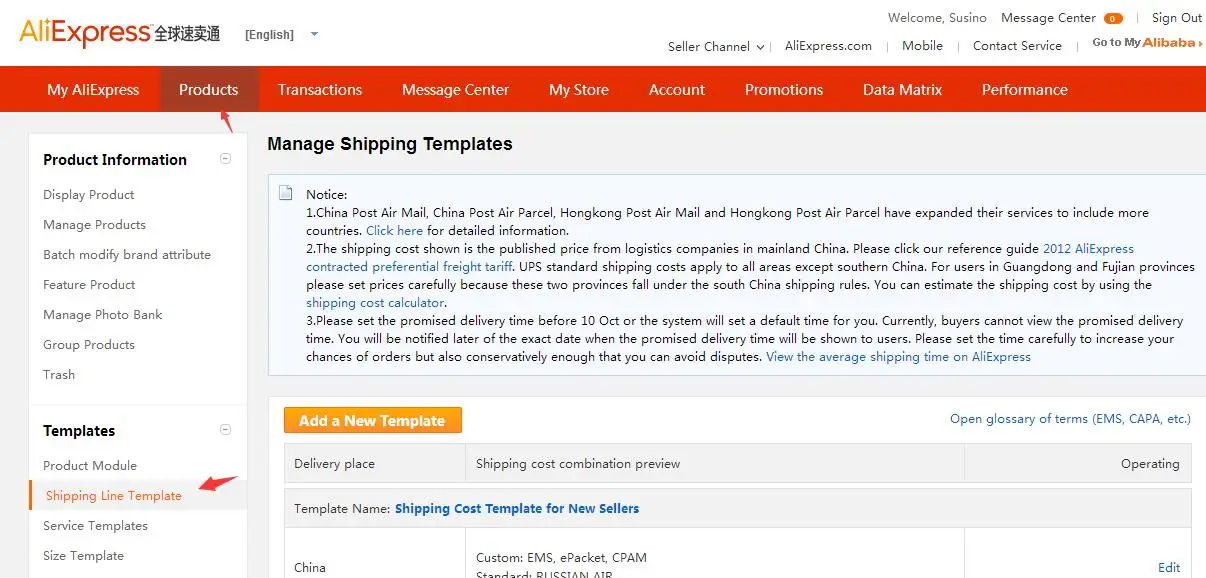Image resolution: width=1206 pixels, height=578 pixels.
Task: Select Shipping Line Template in sidebar
Action: pyautogui.click(x=114, y=496)
